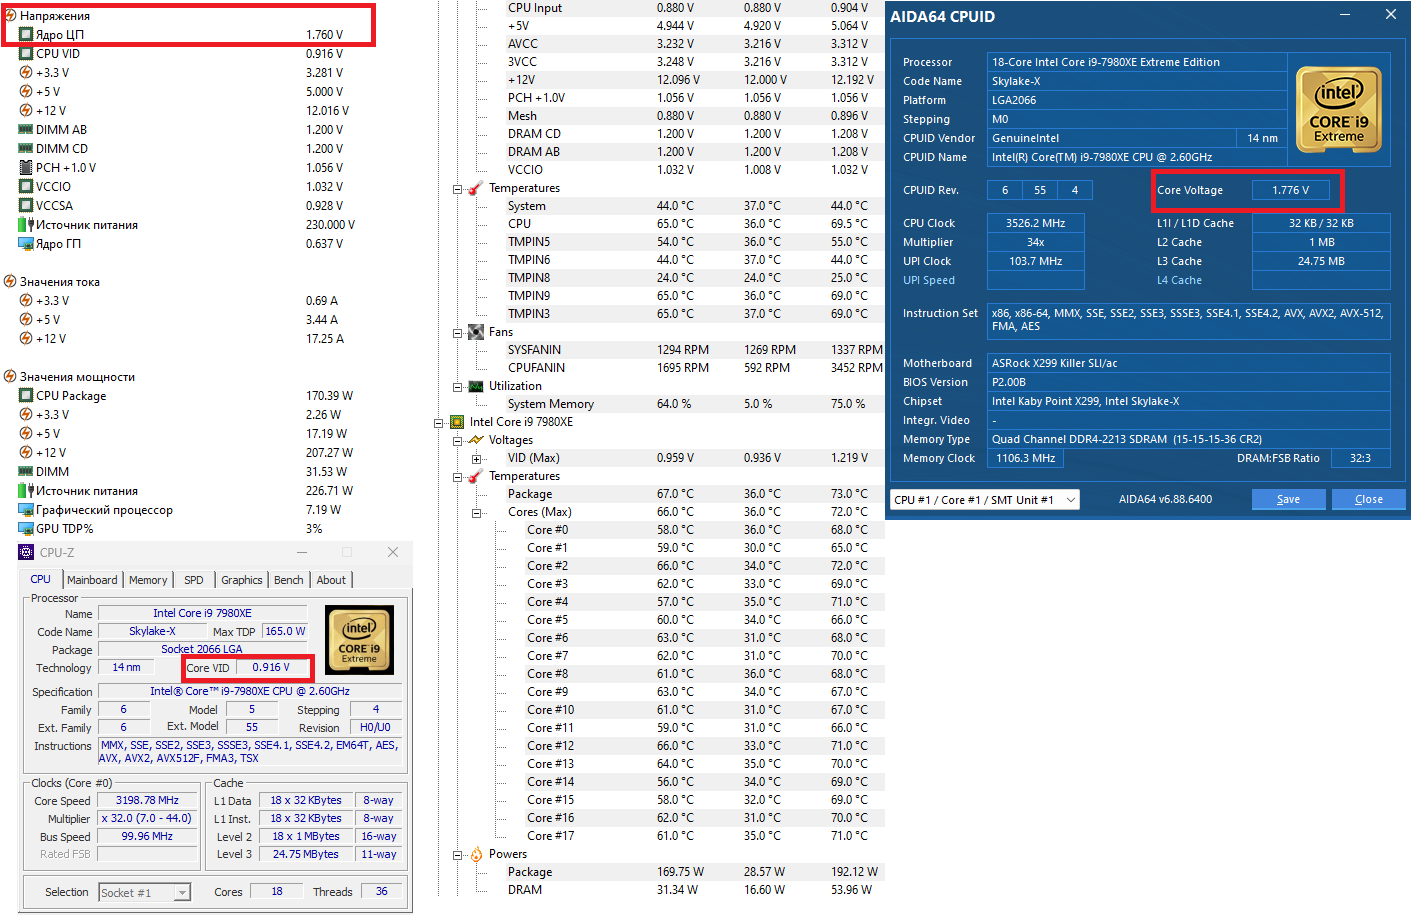The width and height of the screenshot is (1420, 915).
Task: Click the chip icon beside CPU VID
Action: 26,53
